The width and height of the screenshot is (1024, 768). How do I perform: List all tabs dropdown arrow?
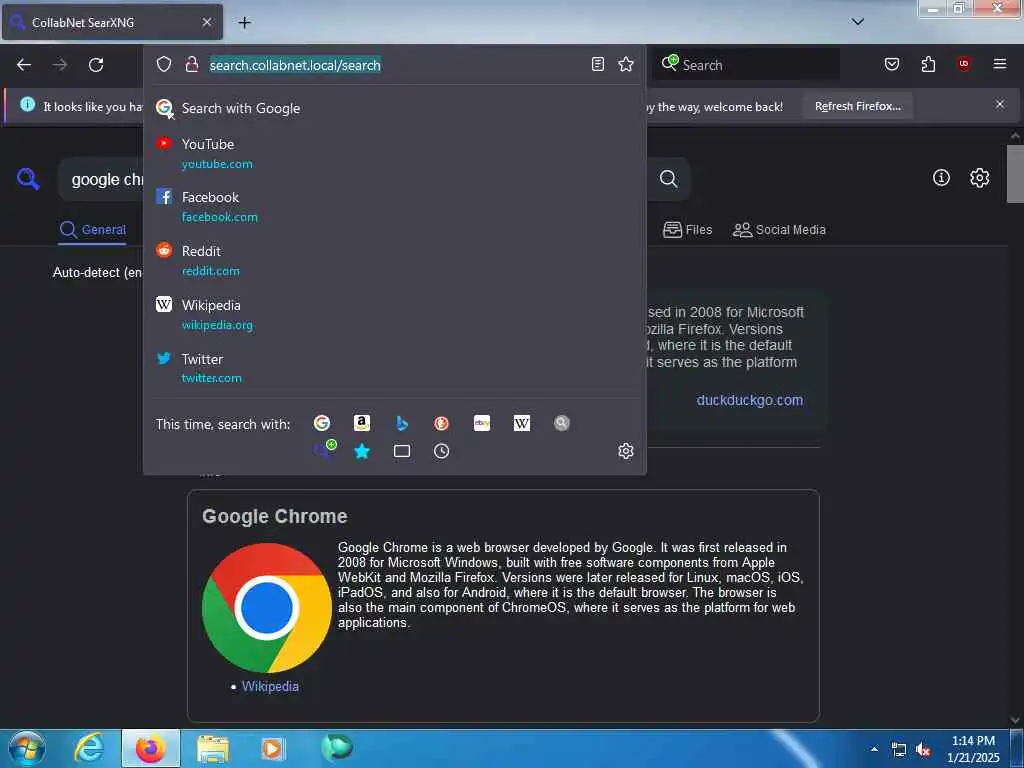[858, 22]
